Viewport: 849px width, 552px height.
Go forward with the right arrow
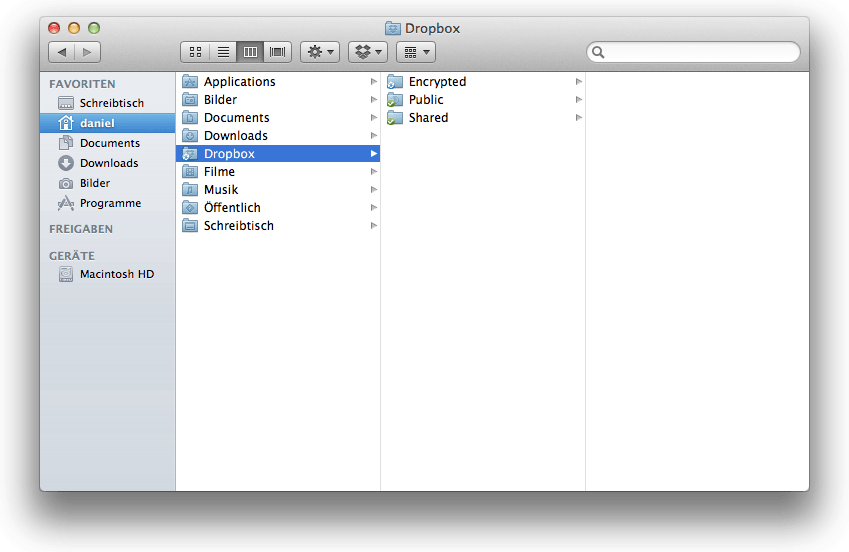click(87, 52)
